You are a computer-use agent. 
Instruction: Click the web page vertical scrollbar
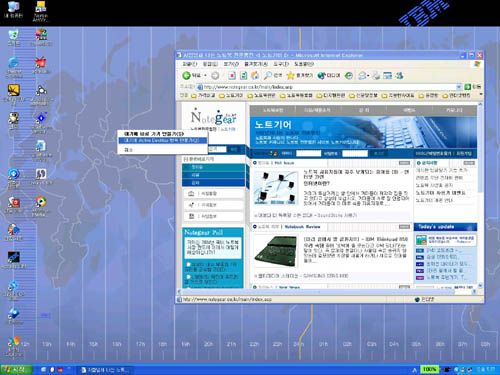480,195
